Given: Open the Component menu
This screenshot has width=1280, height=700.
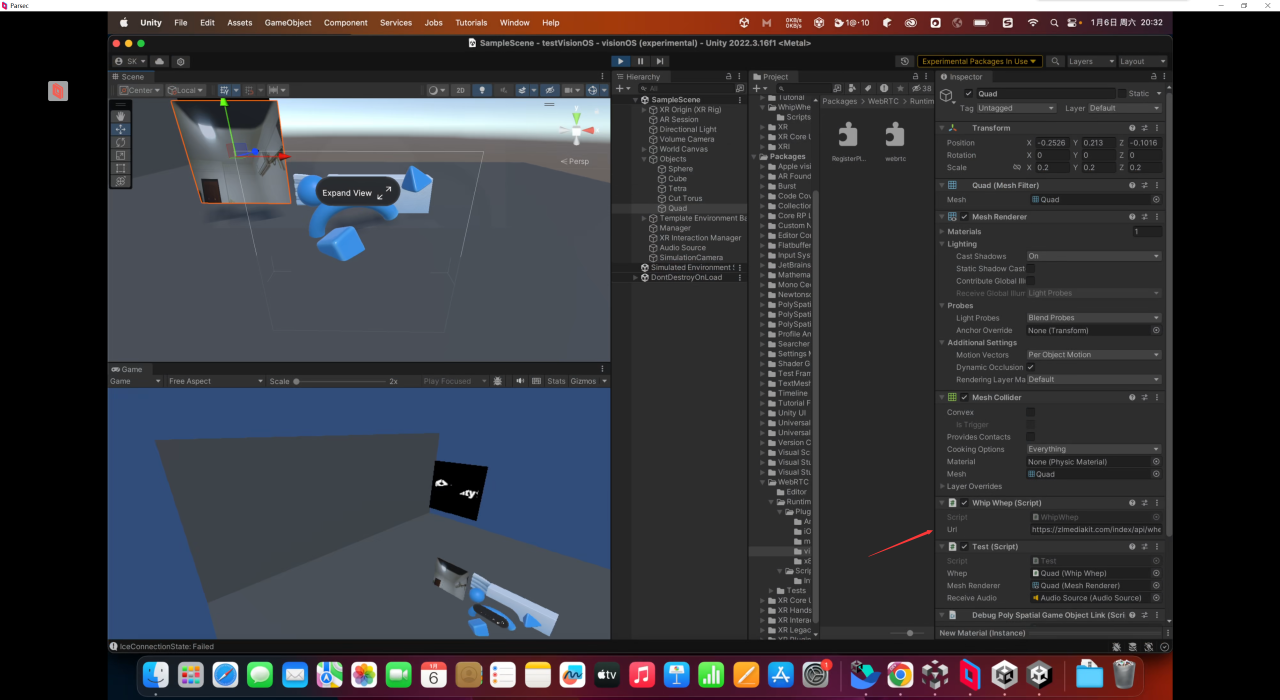Looking at the screenshot, I should pyautogui.click(x=345, y=22).
